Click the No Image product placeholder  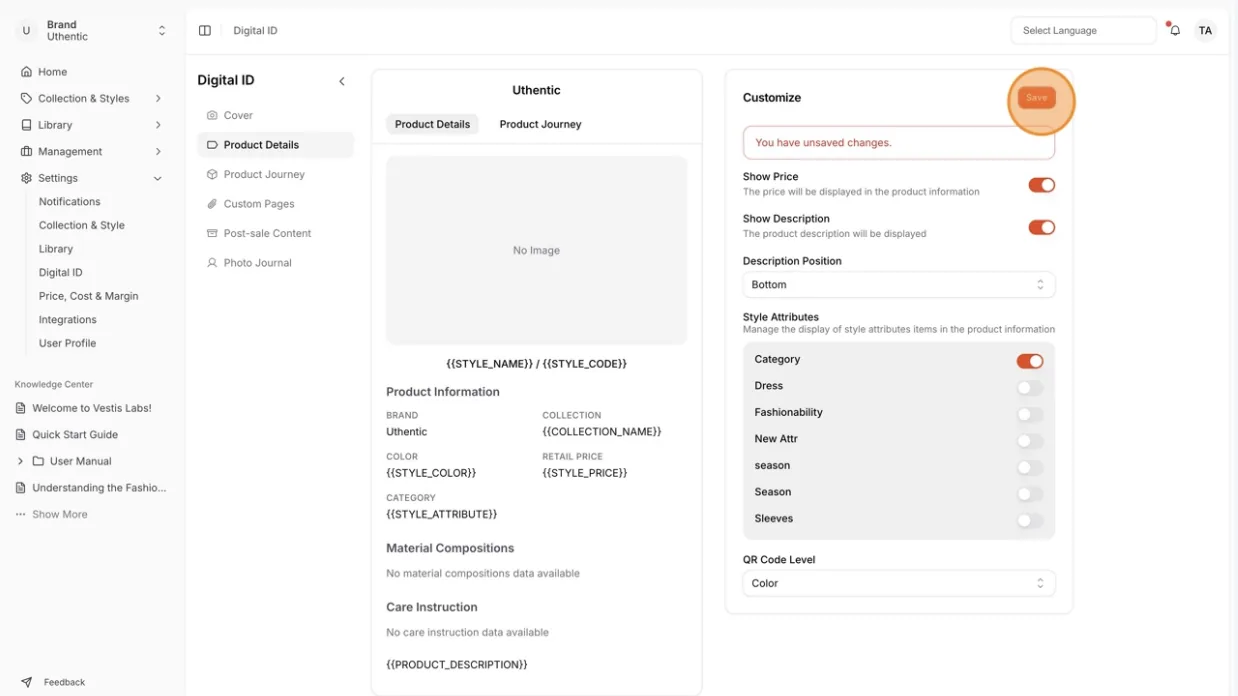click(x=537, y=250)
